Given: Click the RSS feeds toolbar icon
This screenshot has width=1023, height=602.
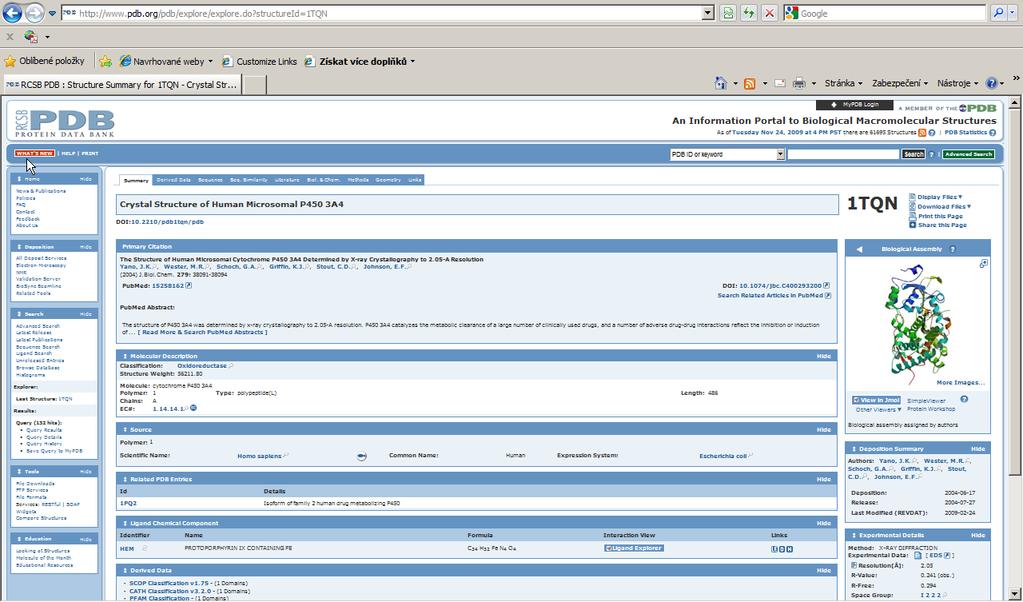Looking at the screenshot, I should point(750,83).
